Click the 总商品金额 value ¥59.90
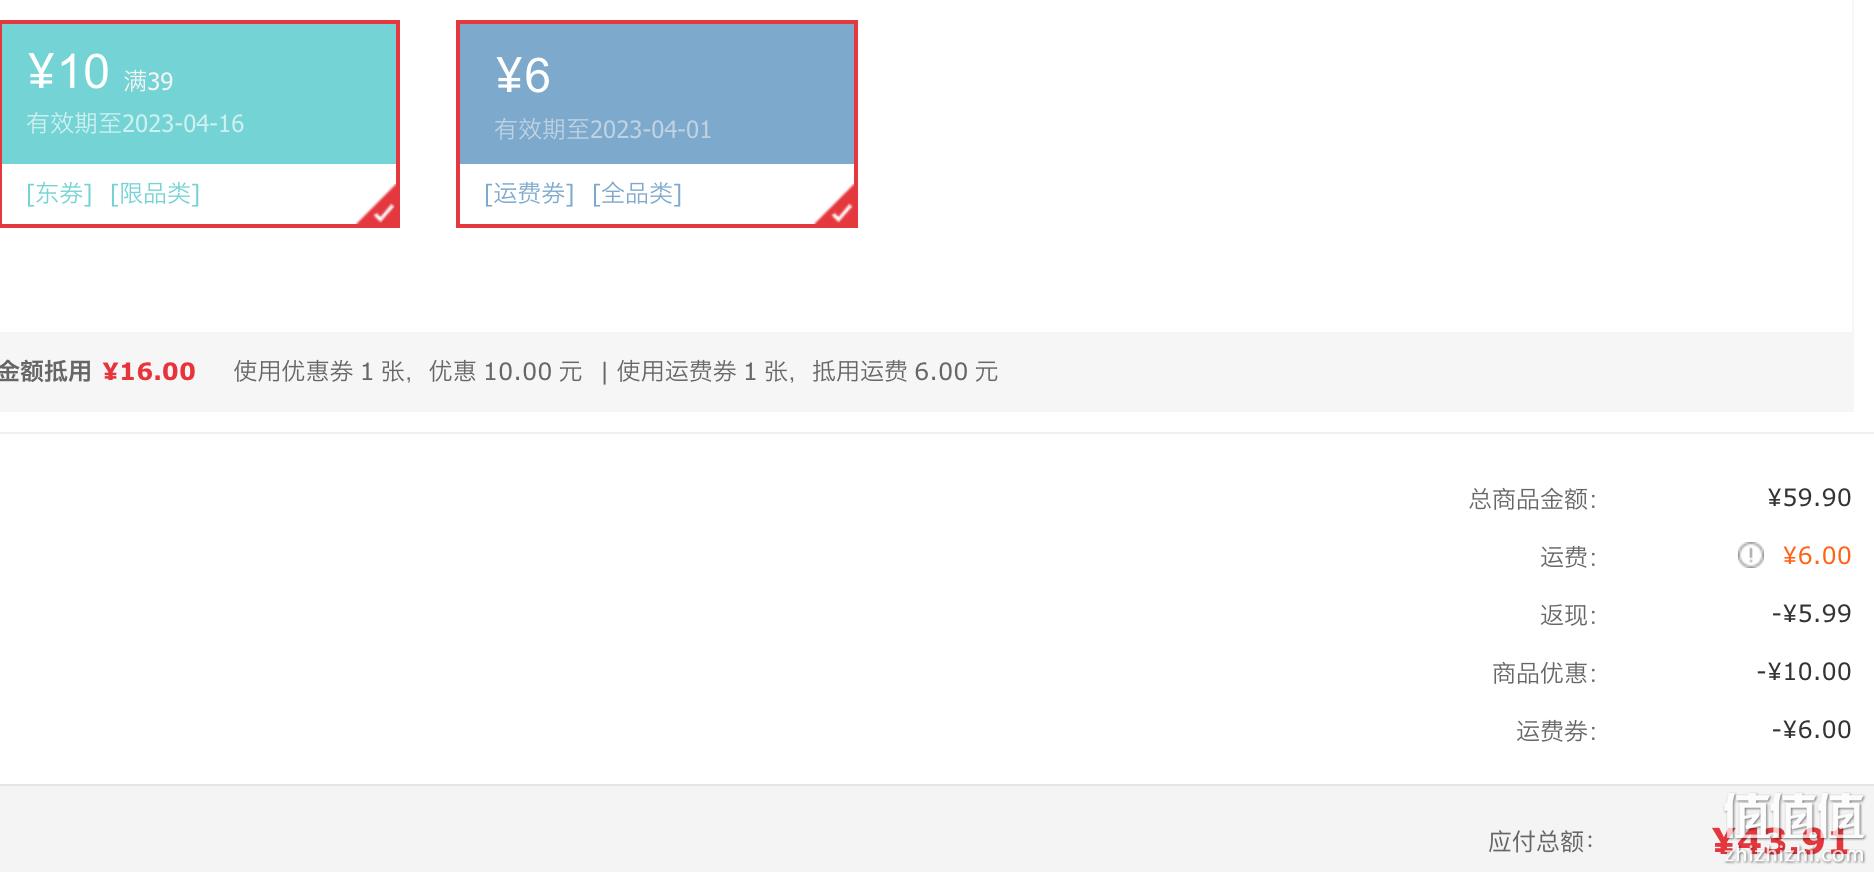This screenshot has width=1874, height=872. point(1809,498)
